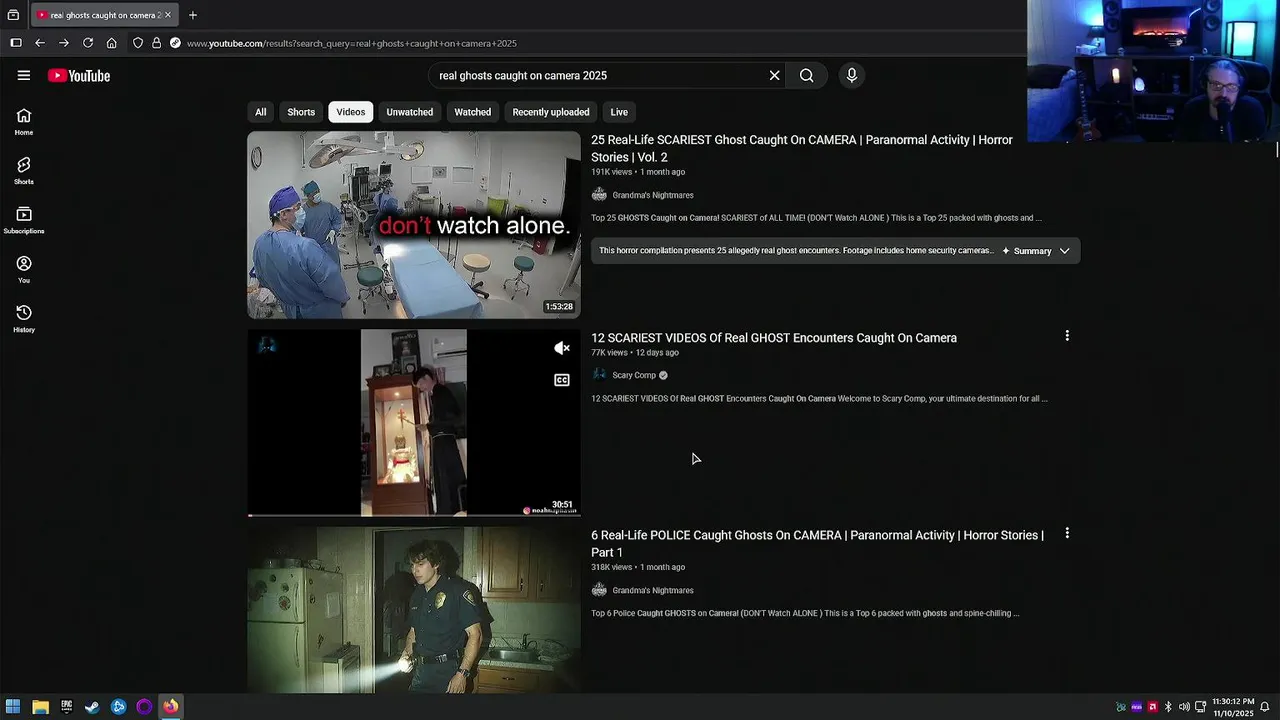Visit Grandma's Nightmares channel on third result
Screen dimensions: 1280x720
tap(653, 590)
